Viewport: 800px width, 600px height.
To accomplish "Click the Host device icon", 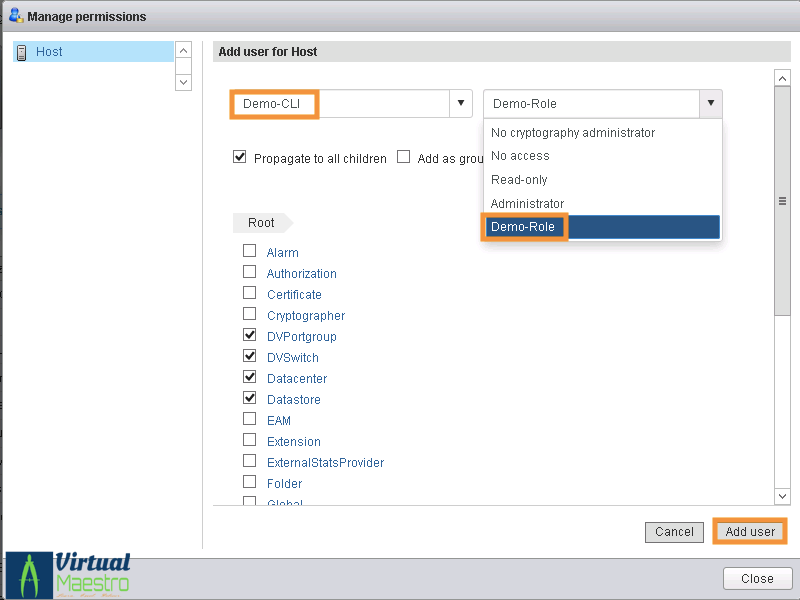I will click(21, 52).
